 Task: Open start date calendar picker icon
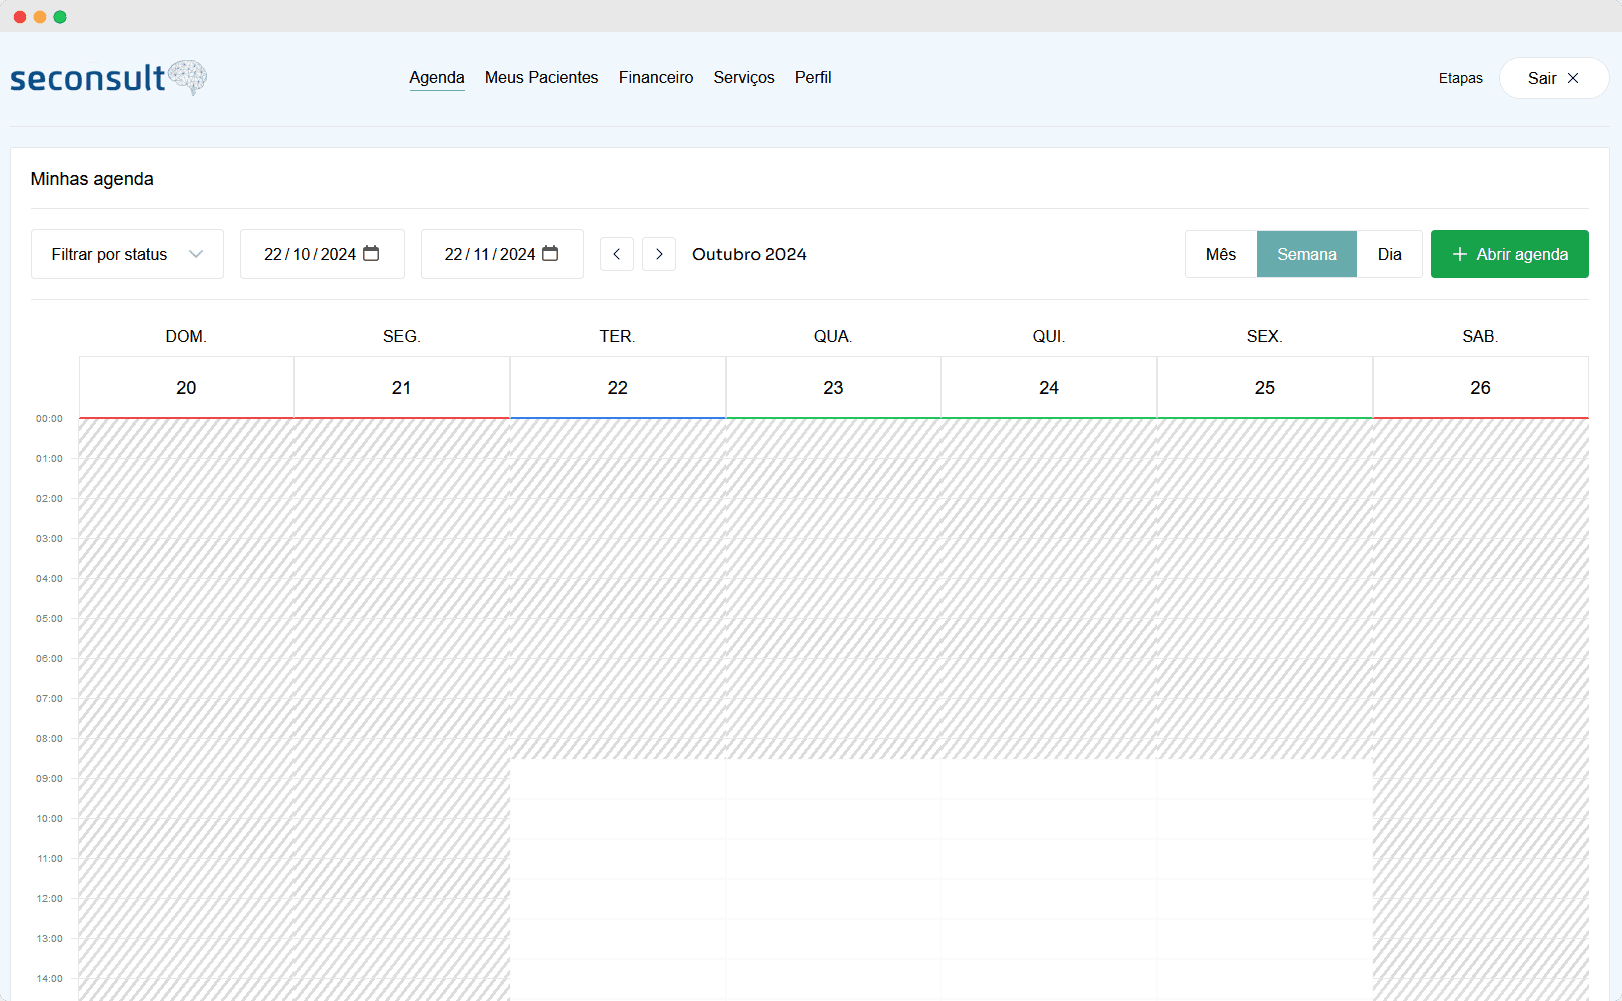click(371, 254)
